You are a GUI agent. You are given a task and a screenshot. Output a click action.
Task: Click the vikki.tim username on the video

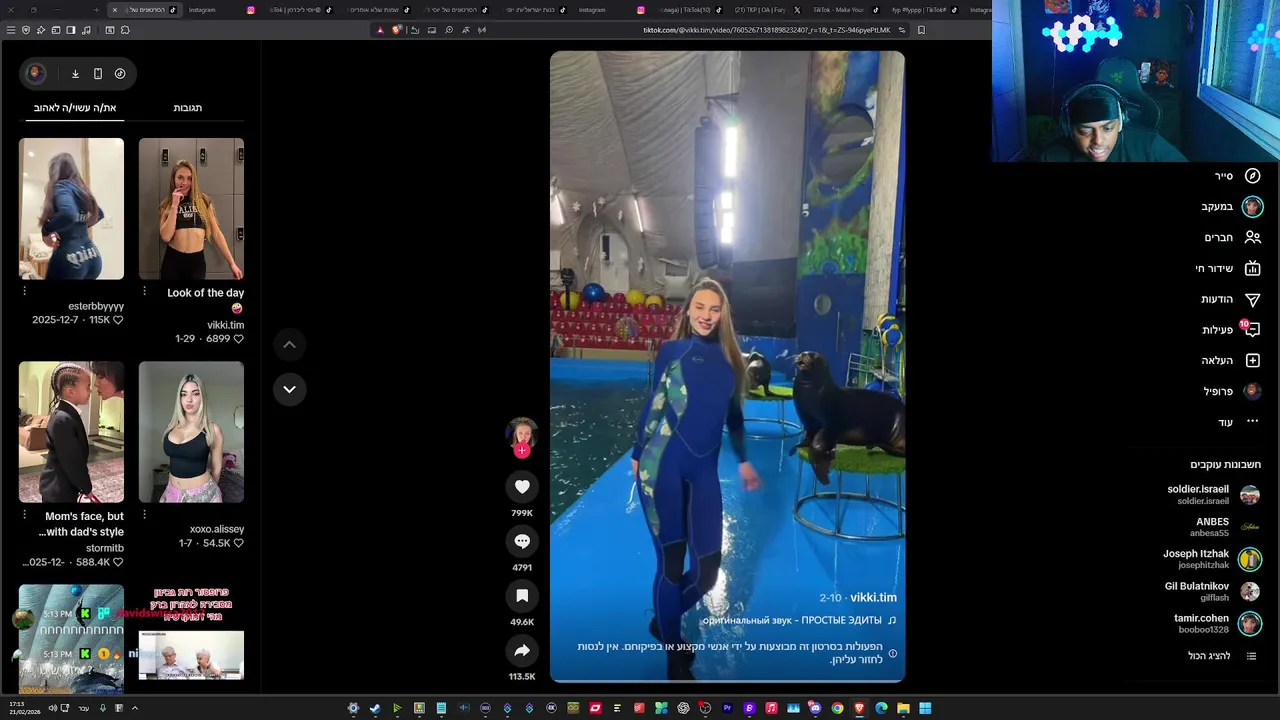tap(873, 597)
